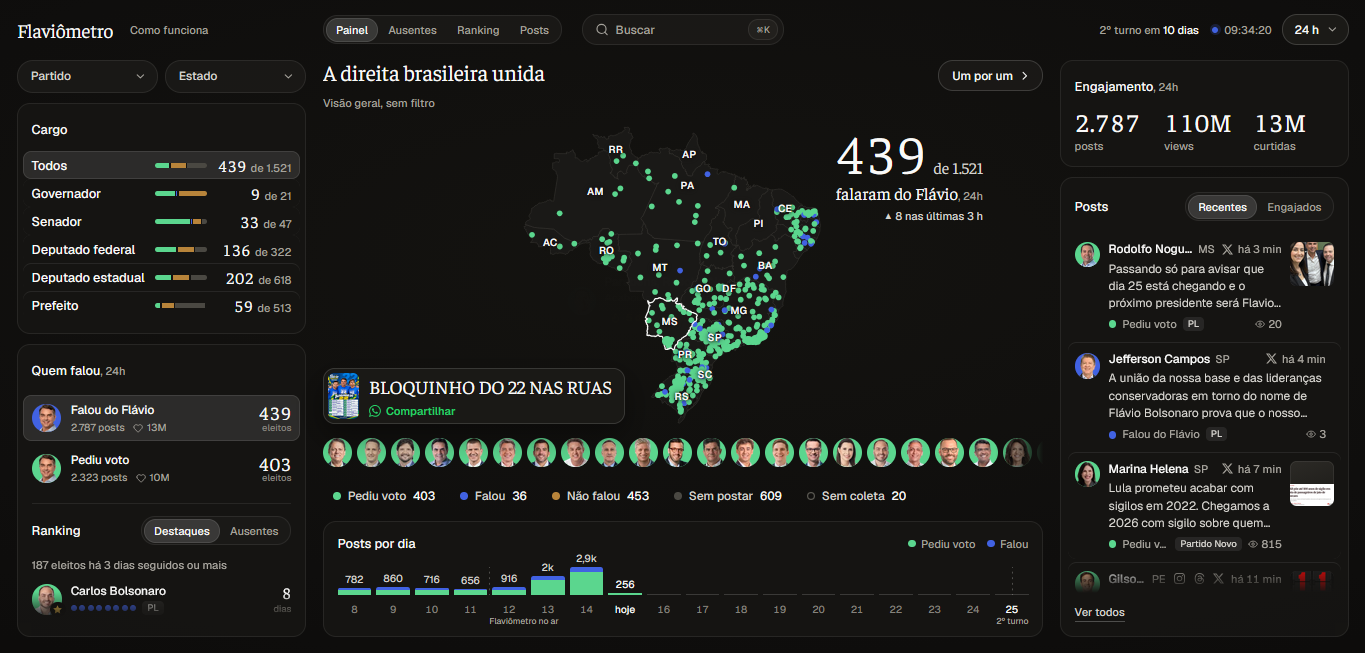Click the Um por um button
Screen dimensions: 1365x653
tap(990, 76)
